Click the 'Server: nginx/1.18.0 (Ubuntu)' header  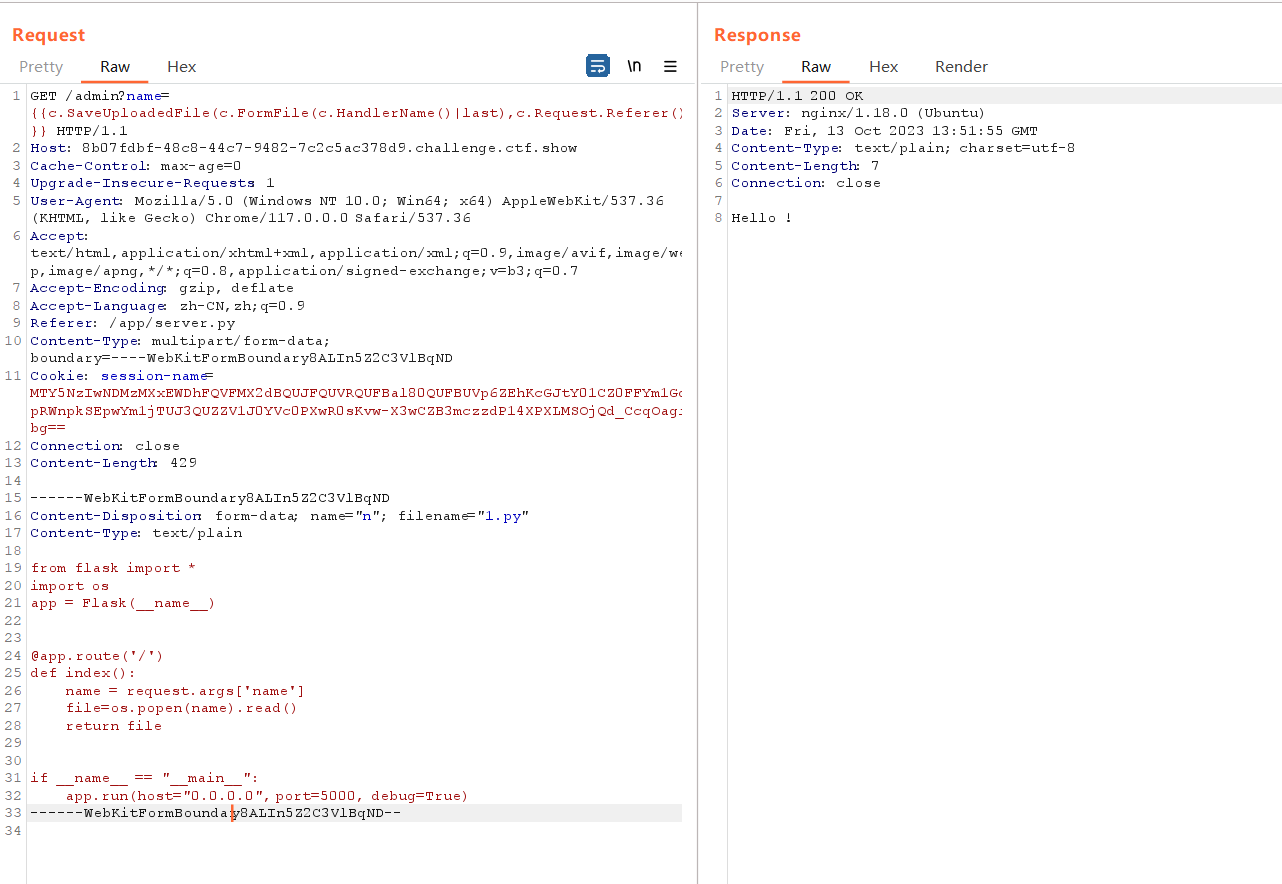tap(858, 113)
